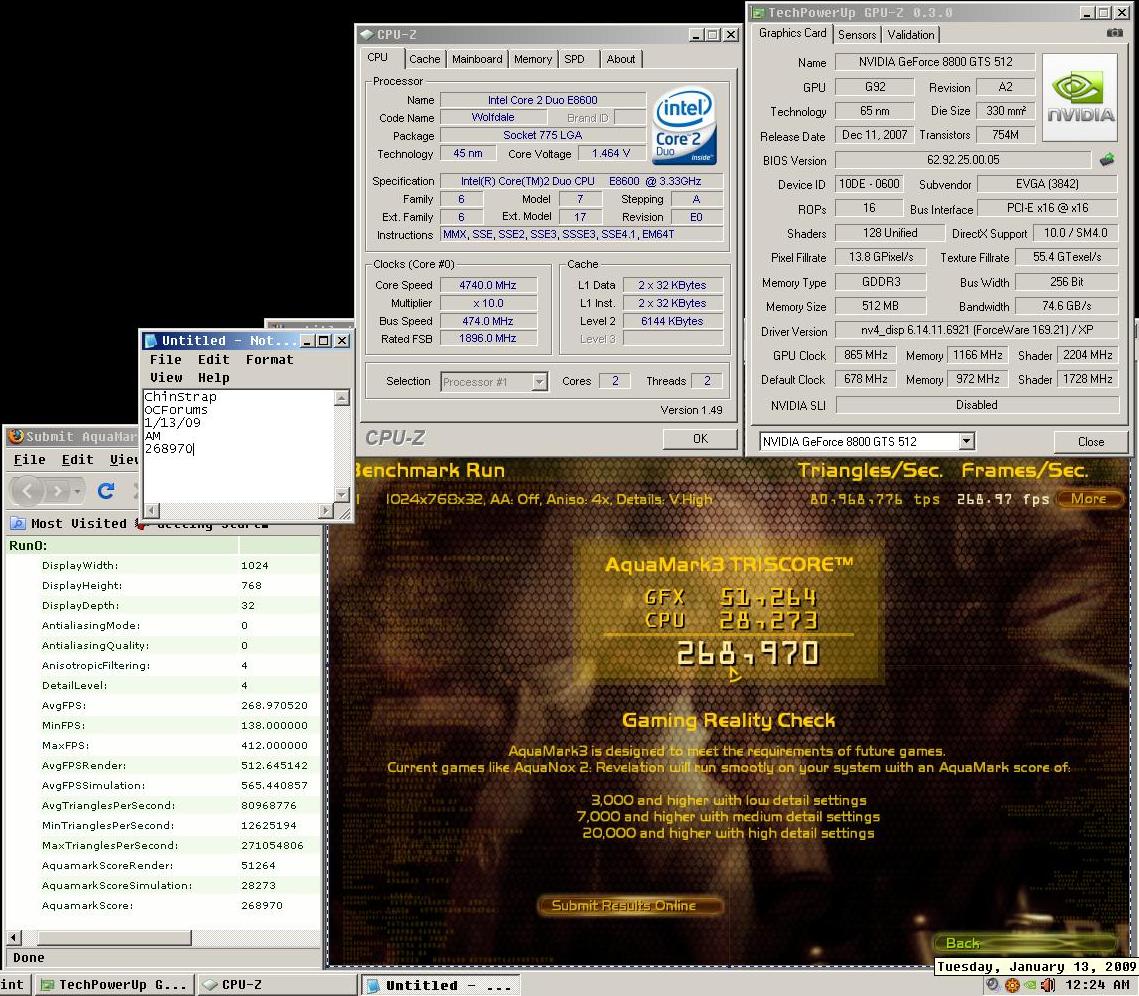Click the Firefox forward arrow button
Image resolution: width=1139 pixels, height=996 pixels.
coord(60,491)
